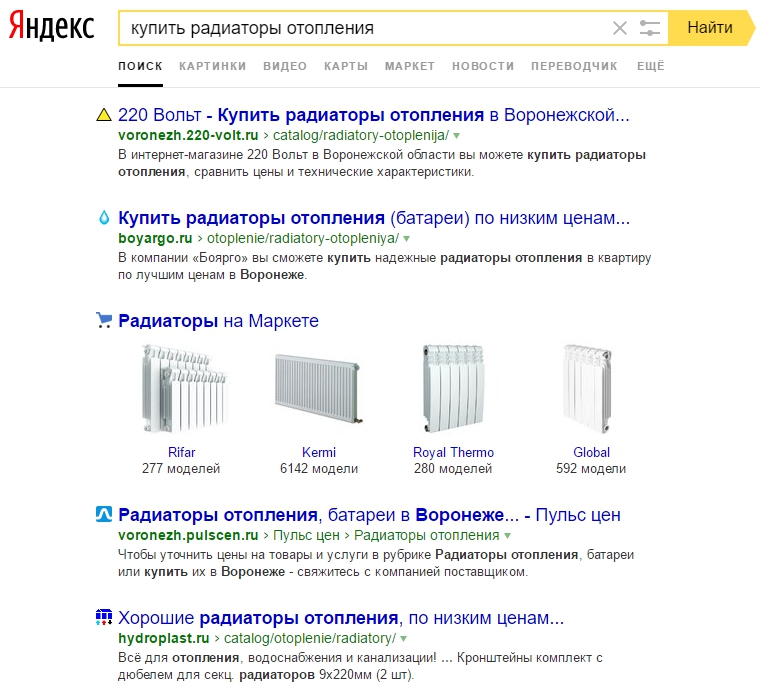Expand dropdown arrow next to boyargo URL
760x692 pixels.
coord(407,239)
